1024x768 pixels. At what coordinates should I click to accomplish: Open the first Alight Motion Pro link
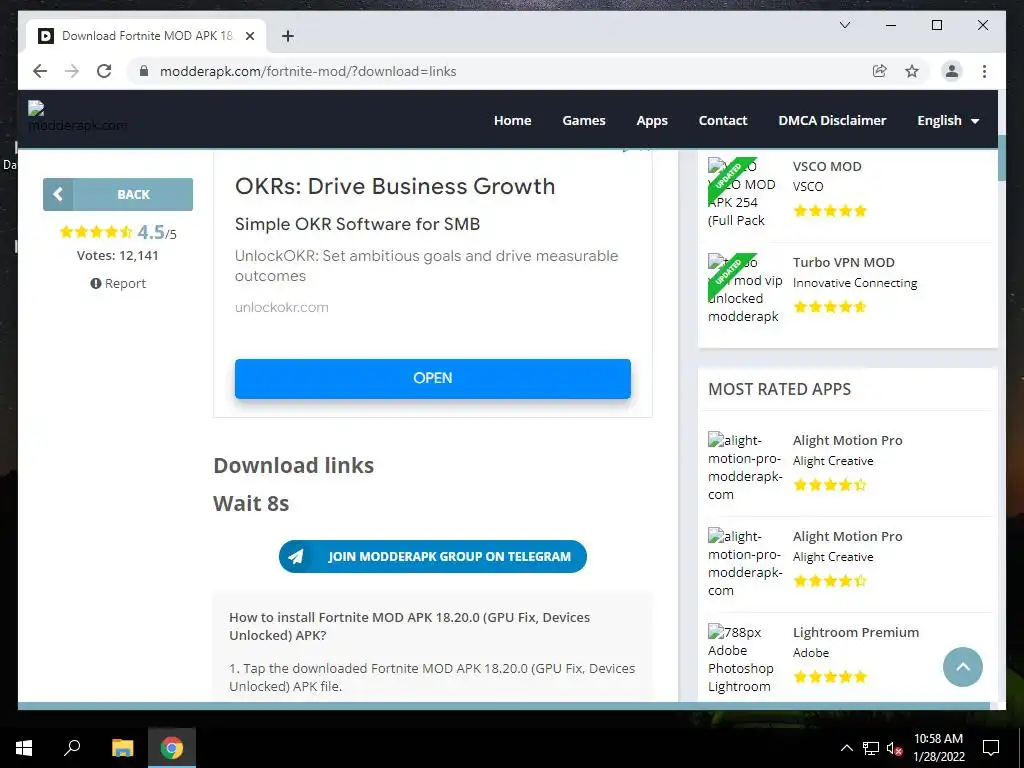[x=847, y=441]
